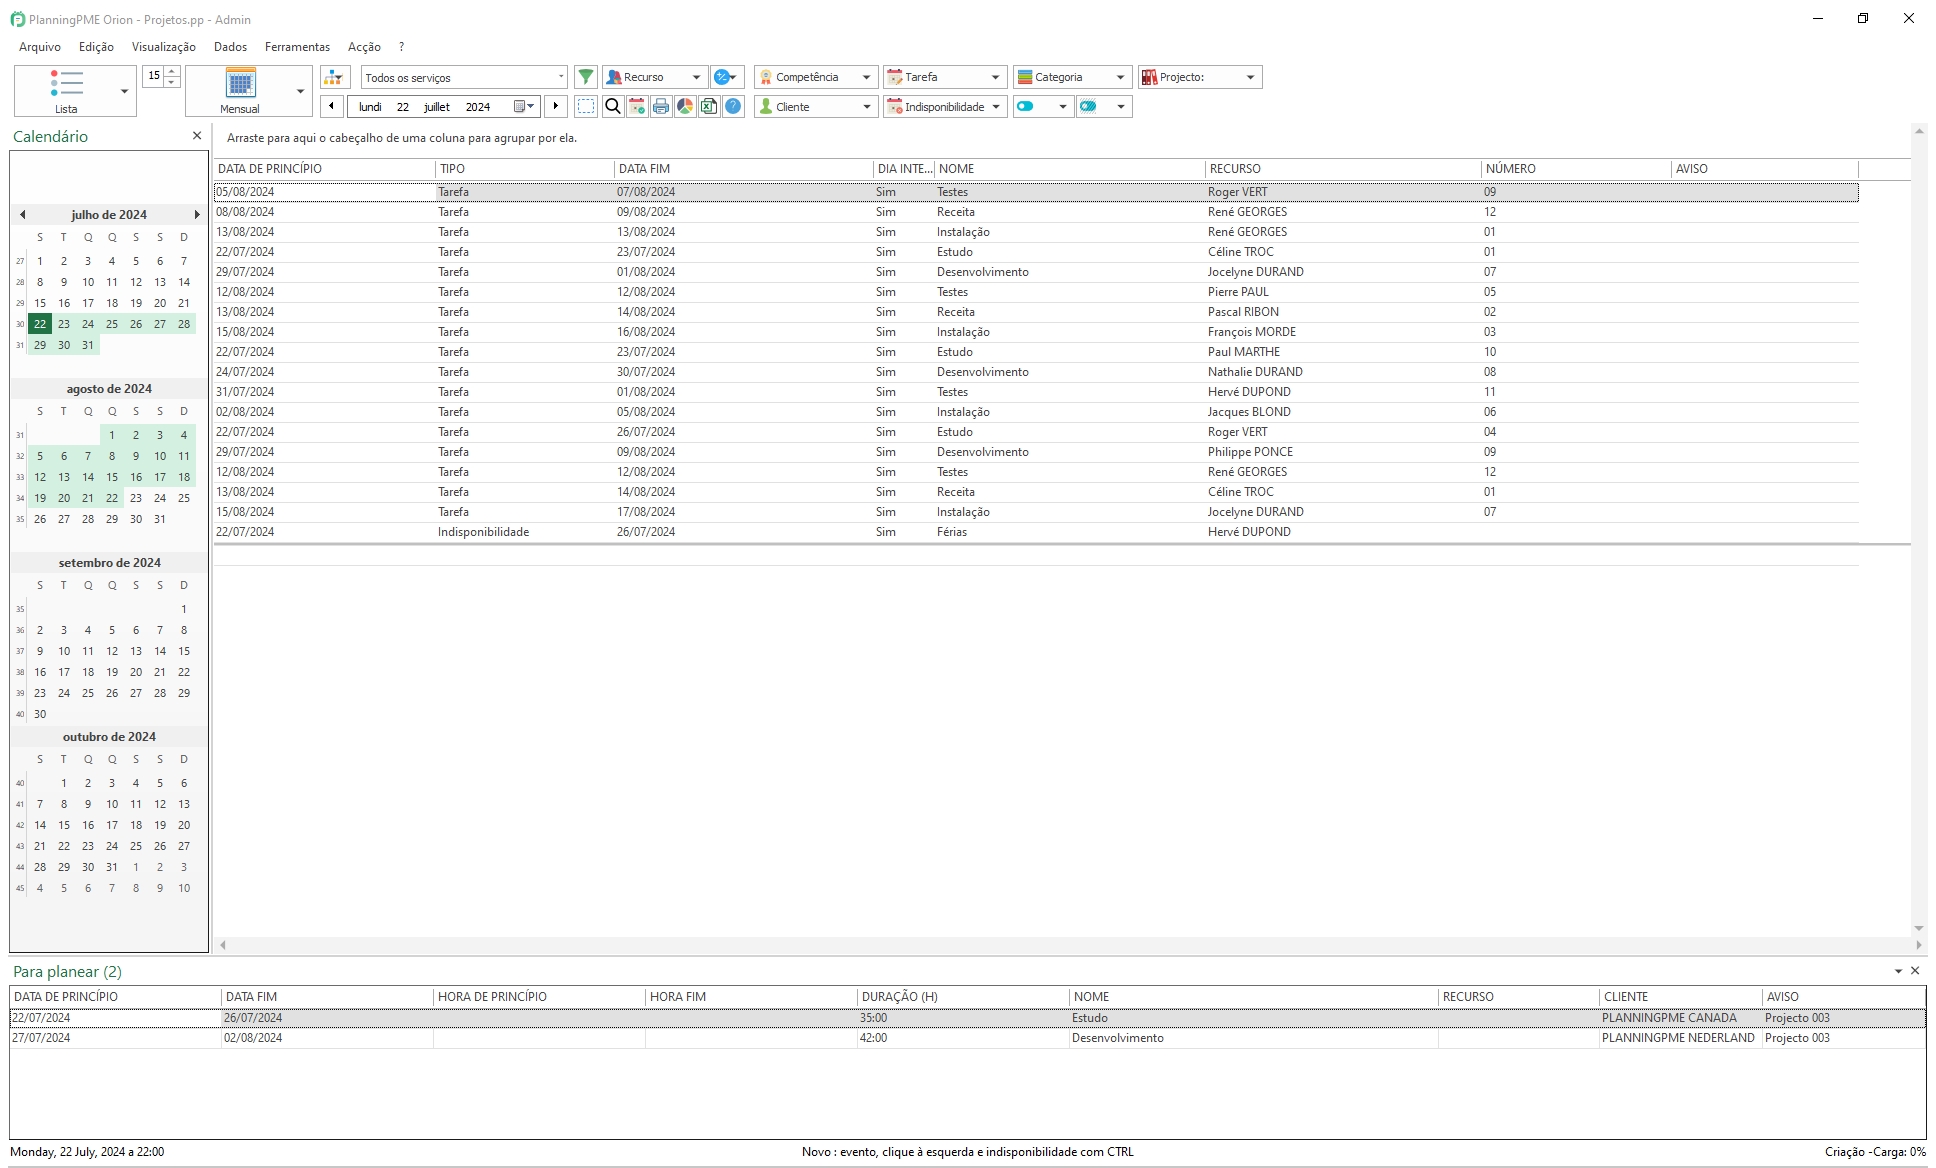Select the PLANNINGPME CANADA row to plan
The width and height of the screenshot is (1936, 1168).
tap(967, 1018)
